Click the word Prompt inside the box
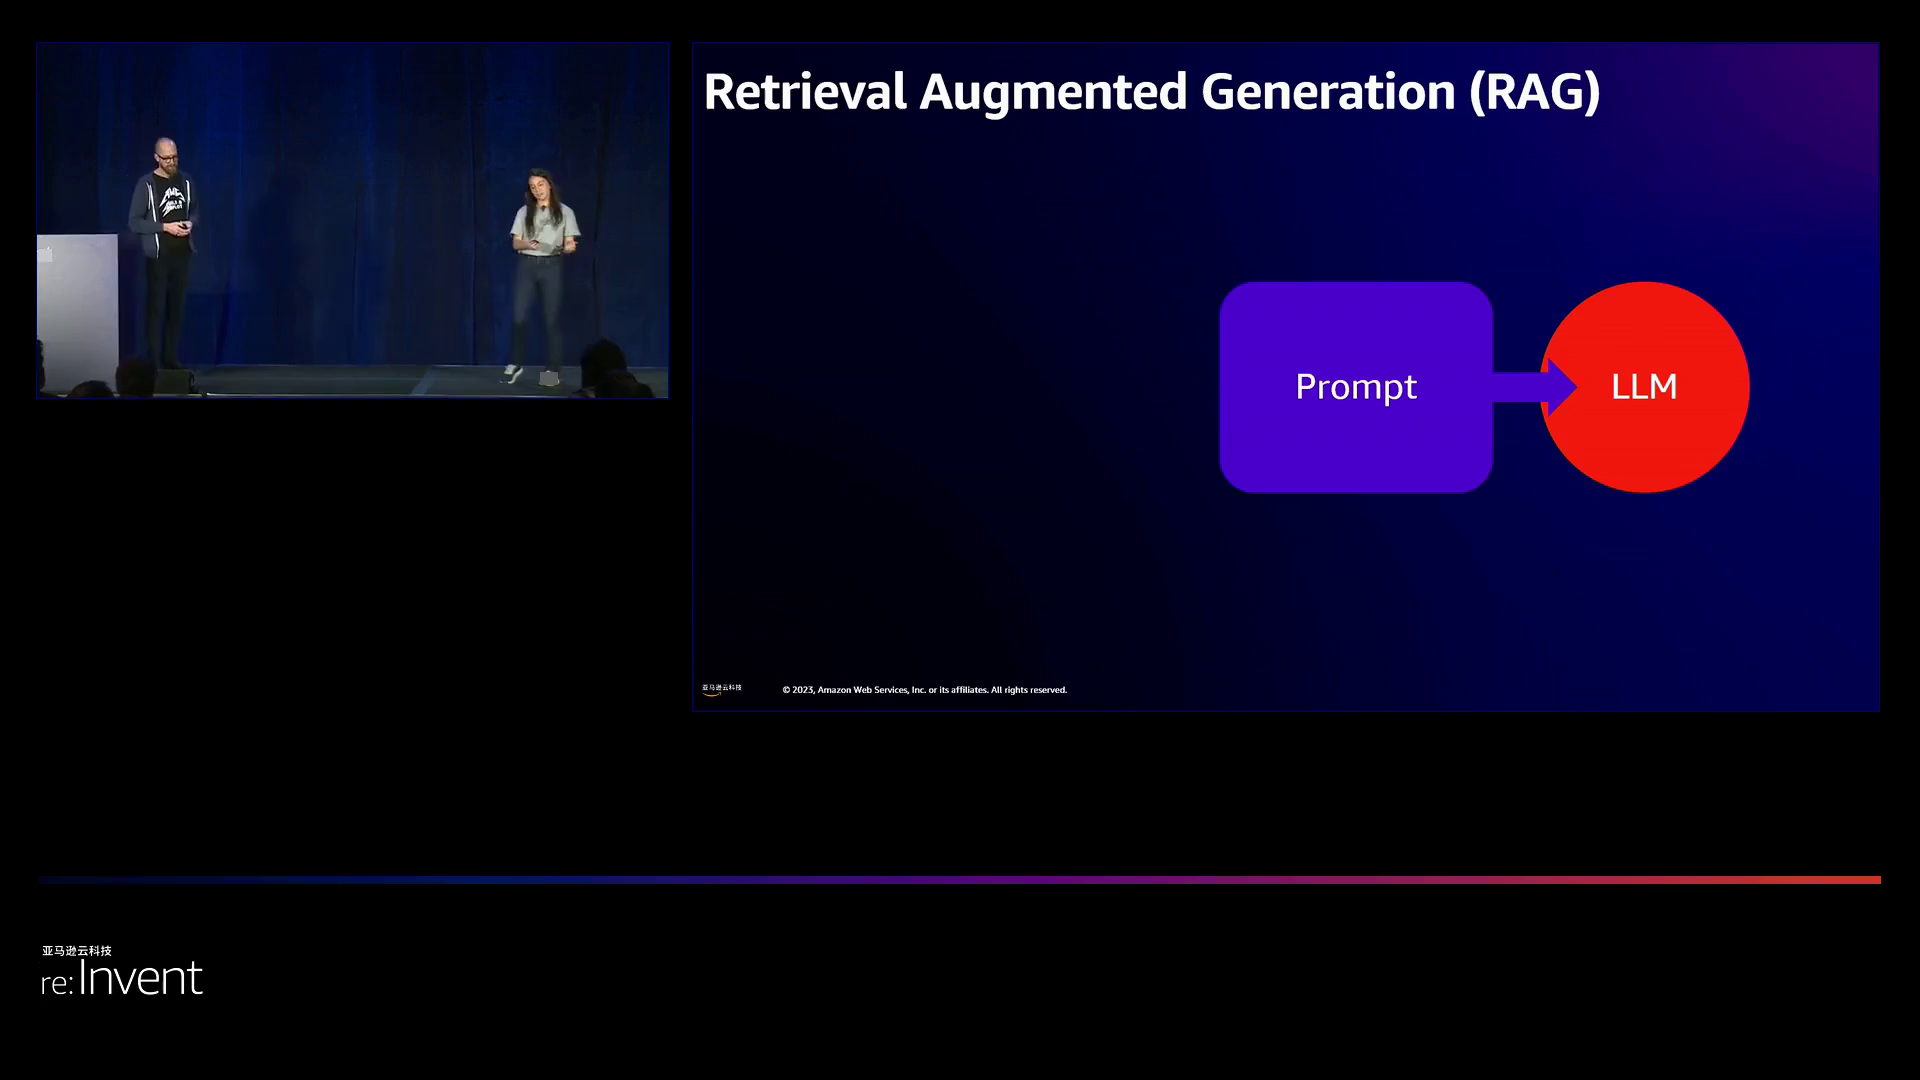Image resolution: width=1920 pixels, height=1080 pixels. [x=1355, y=387]
